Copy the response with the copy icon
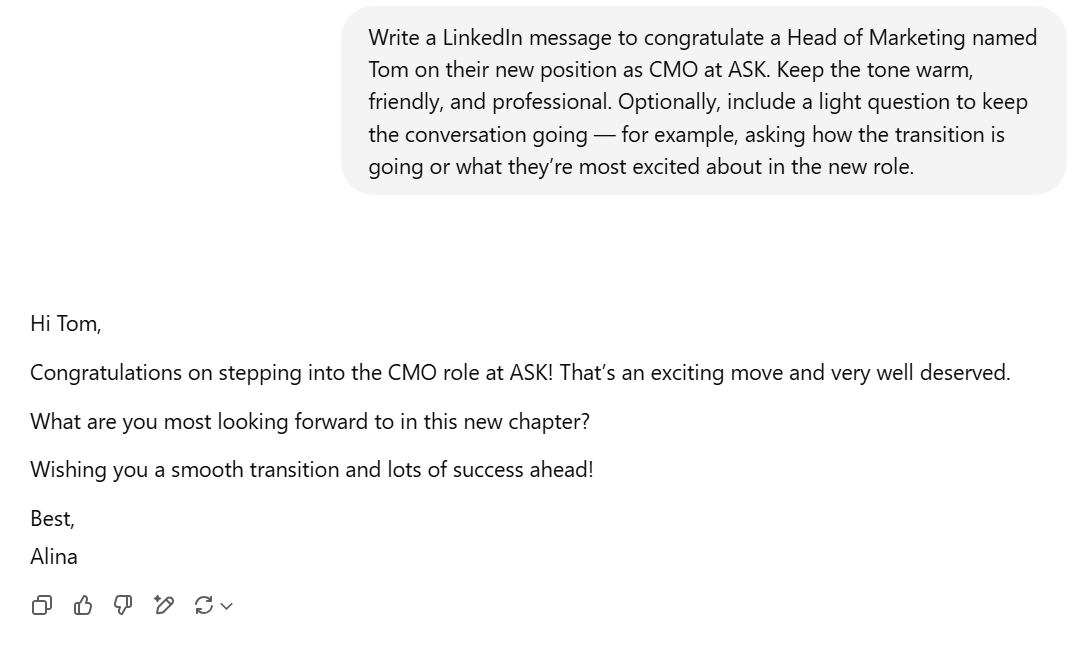1089x671 pixels. tap(42, 606)
